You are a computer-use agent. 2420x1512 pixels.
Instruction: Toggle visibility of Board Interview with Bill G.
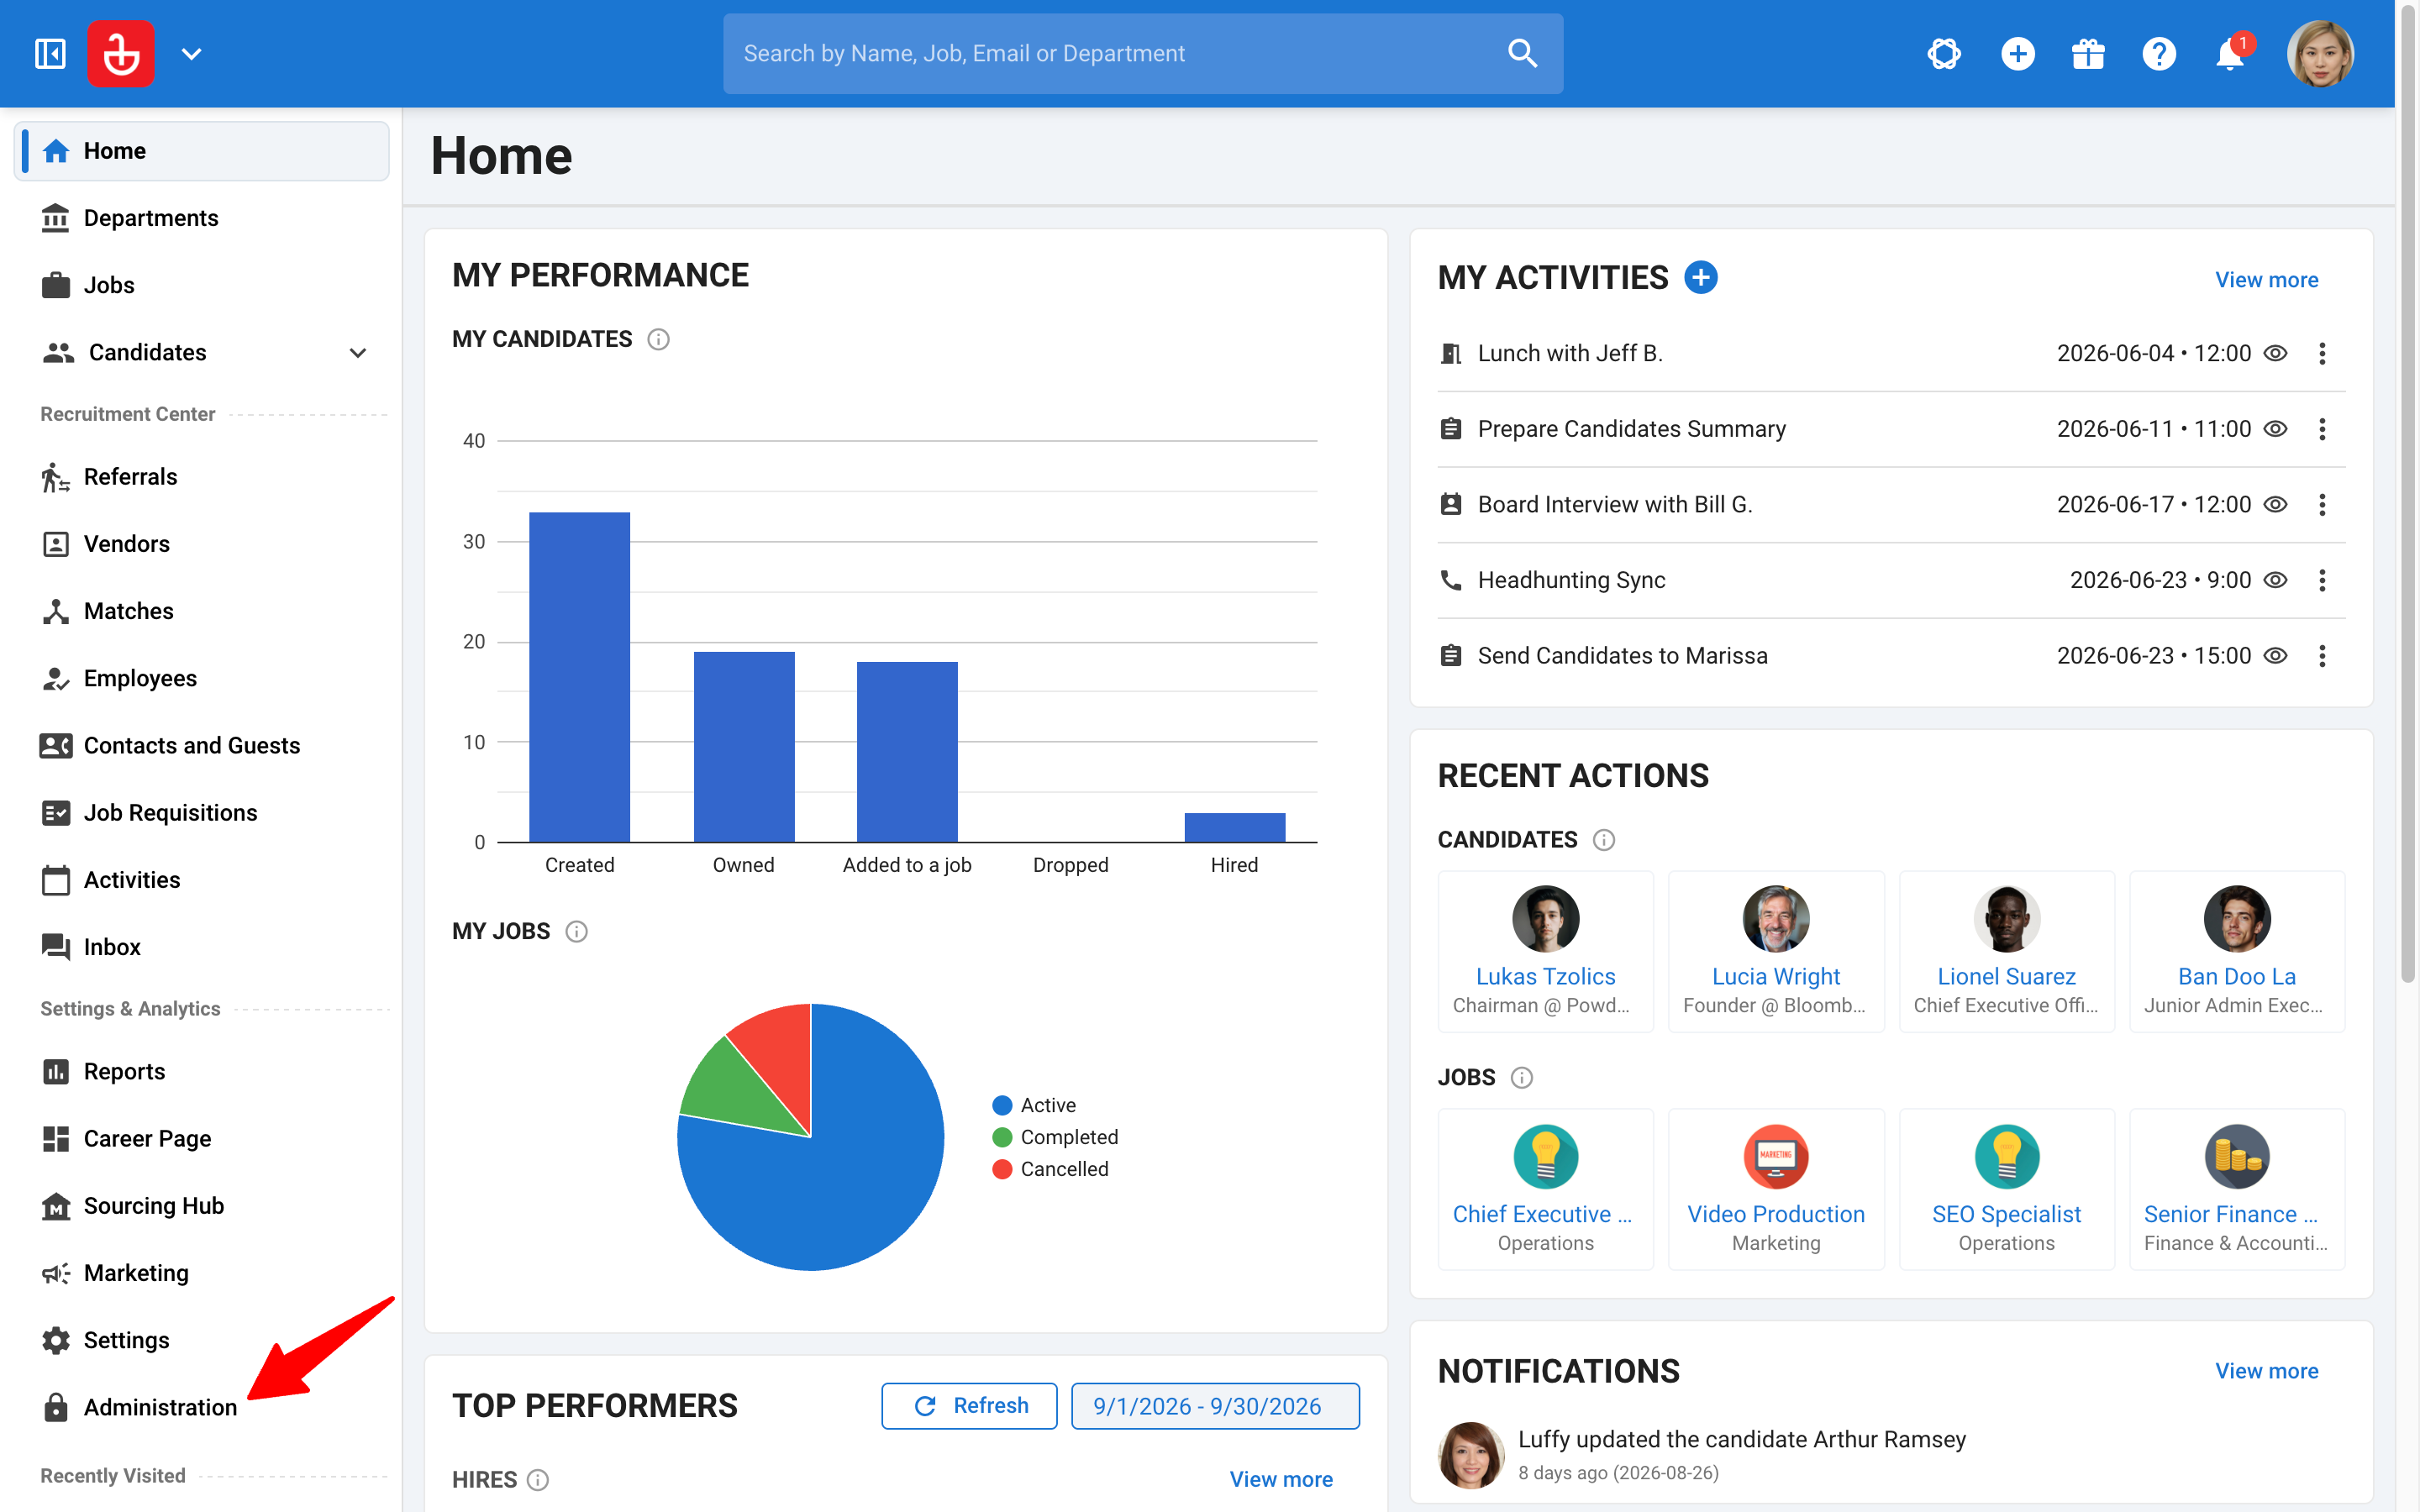pyautogui.click(x=2275, y=504)
